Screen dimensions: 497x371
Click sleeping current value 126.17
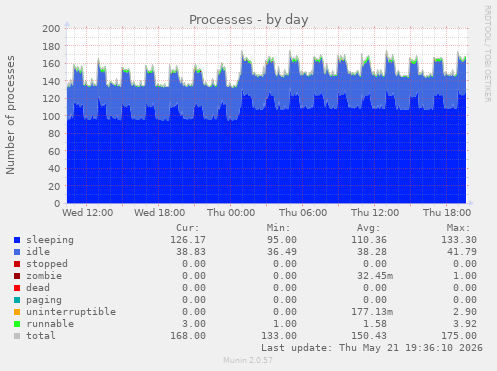pyautogui.click(x=188, y=240)
